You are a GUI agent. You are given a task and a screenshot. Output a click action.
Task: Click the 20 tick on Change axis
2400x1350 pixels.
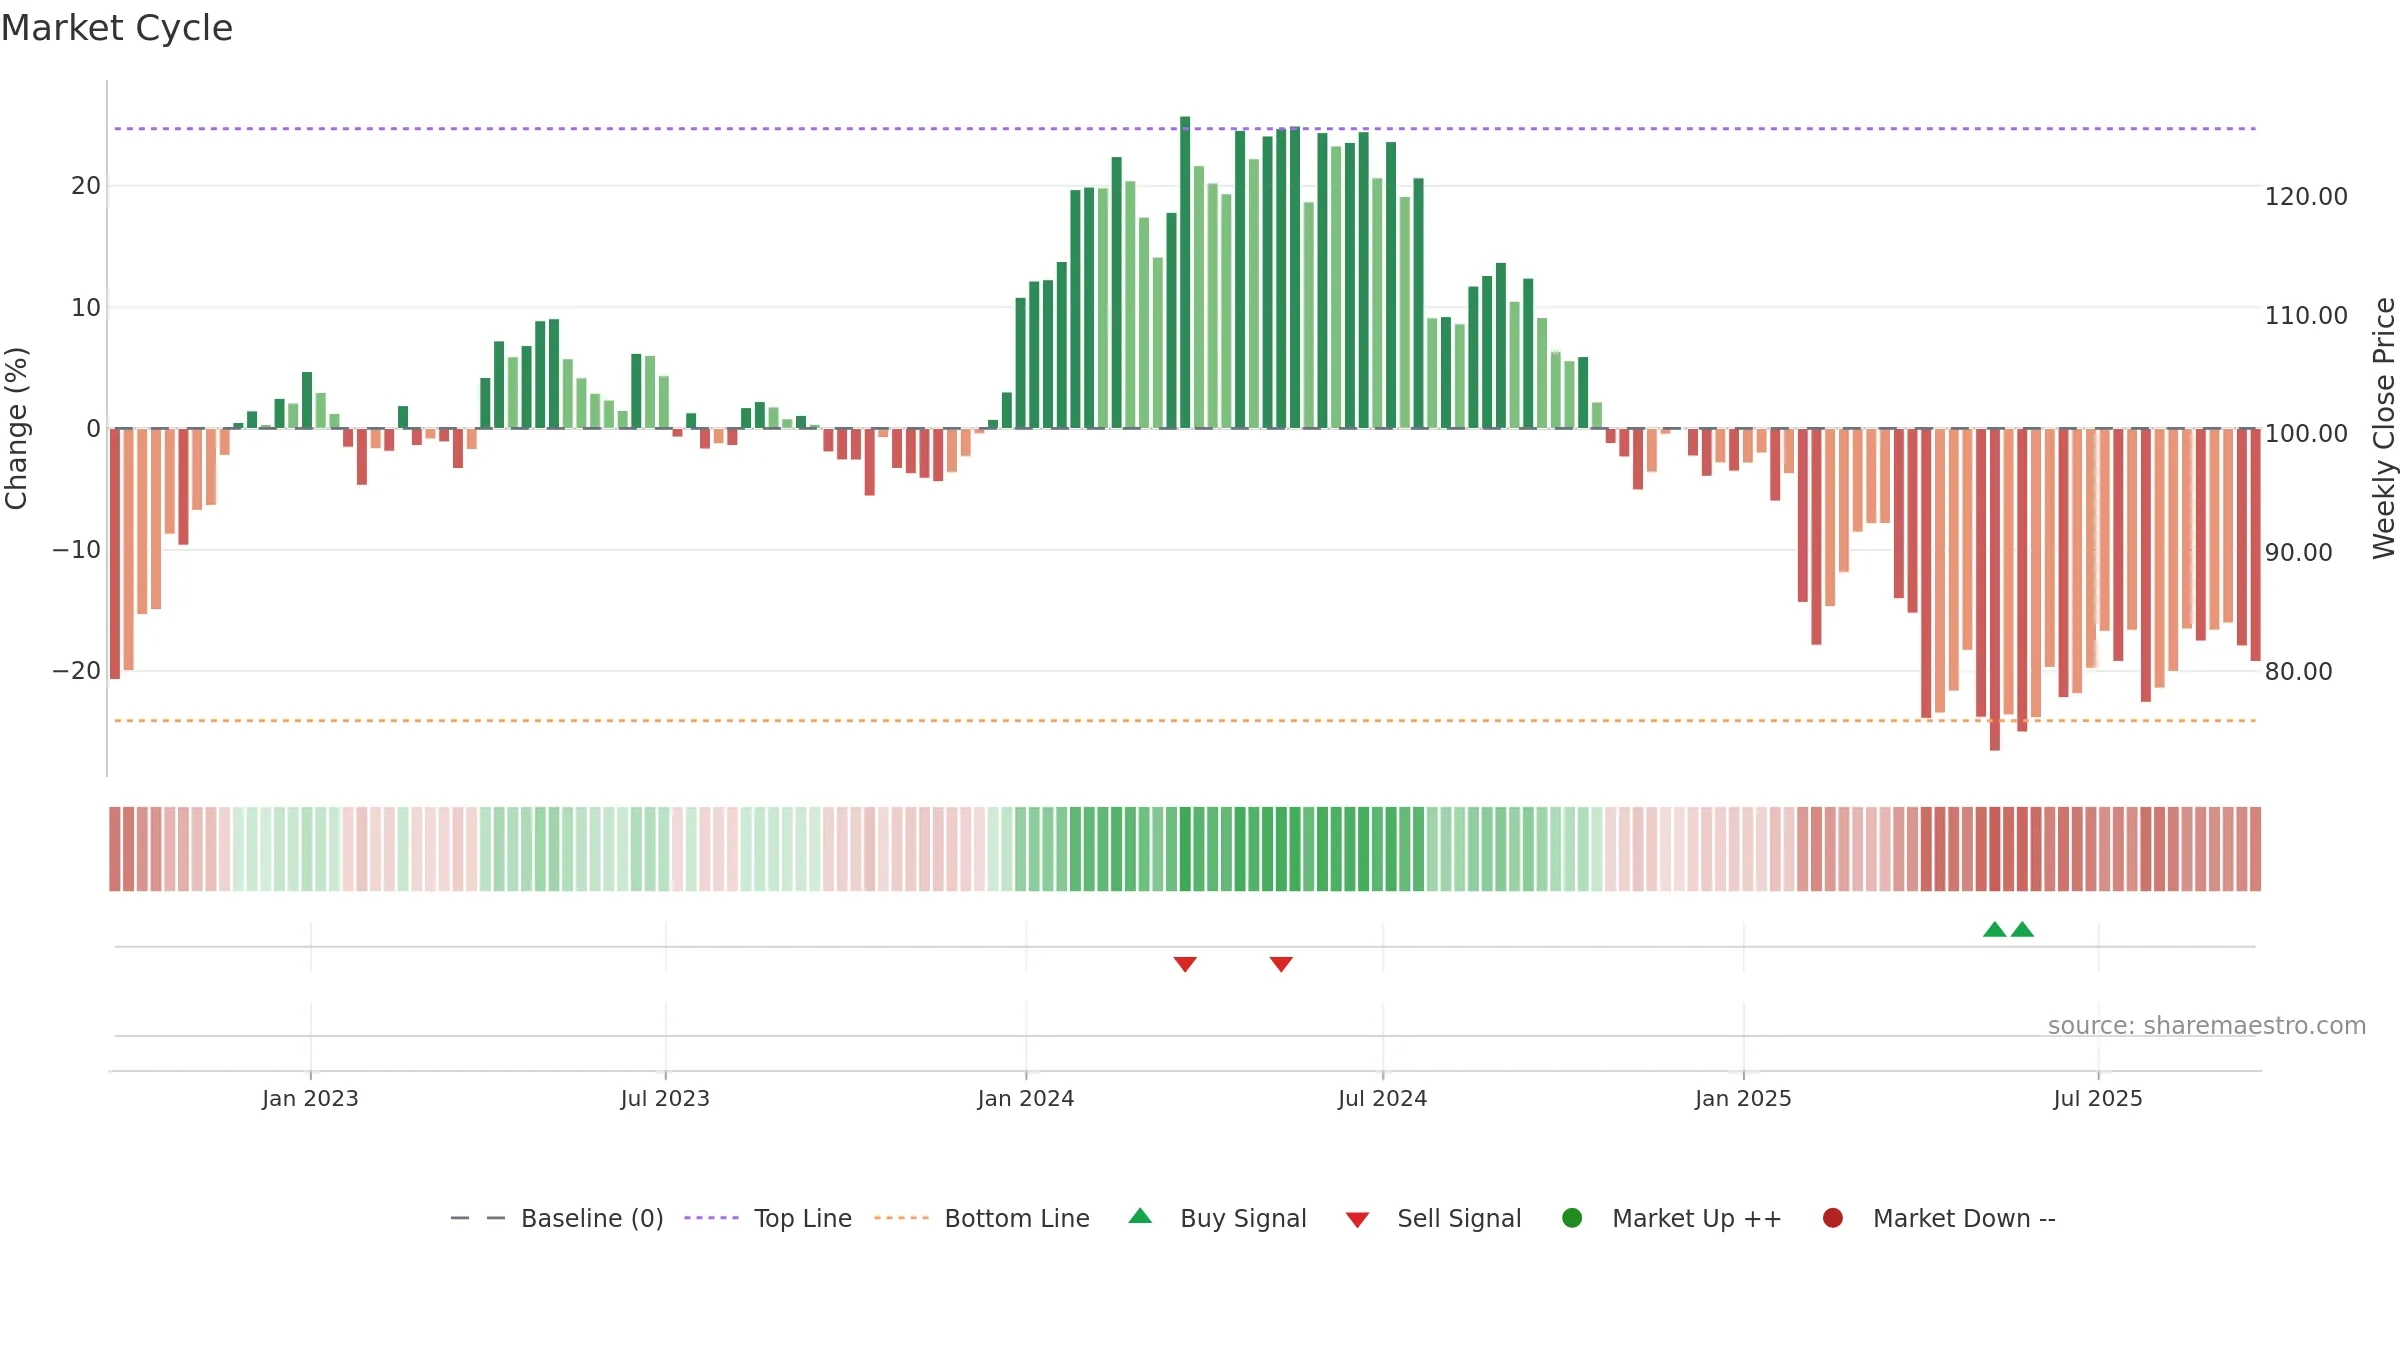[x=86, y=185]
